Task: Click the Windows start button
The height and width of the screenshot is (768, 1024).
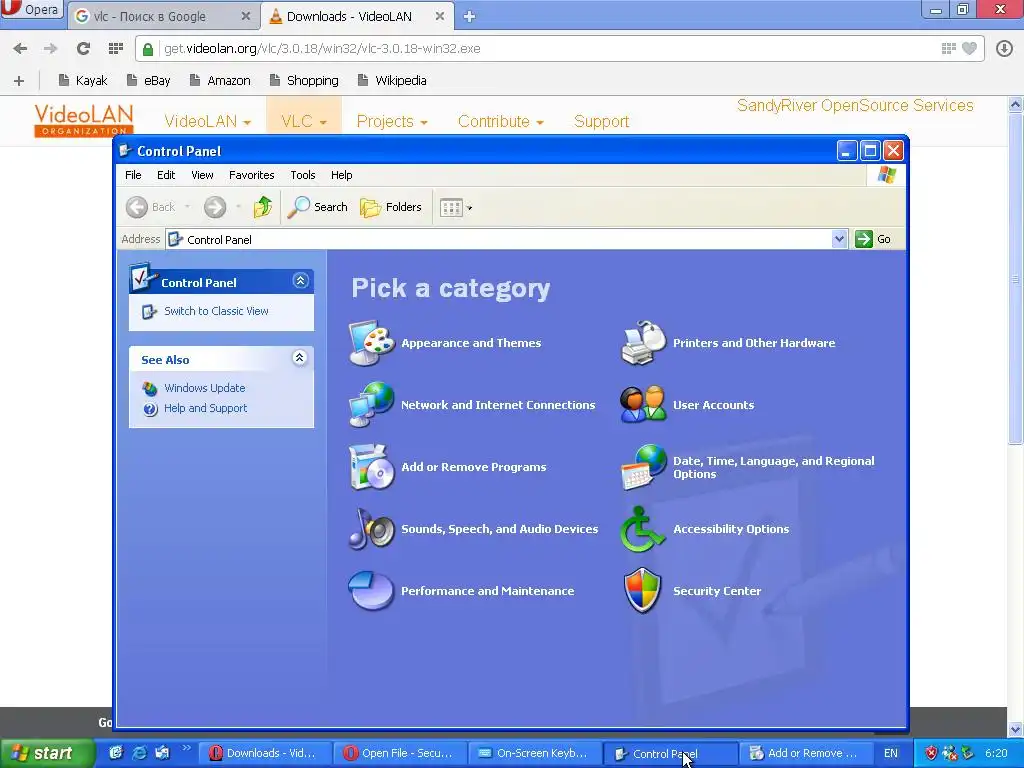Action: (46, 753)
